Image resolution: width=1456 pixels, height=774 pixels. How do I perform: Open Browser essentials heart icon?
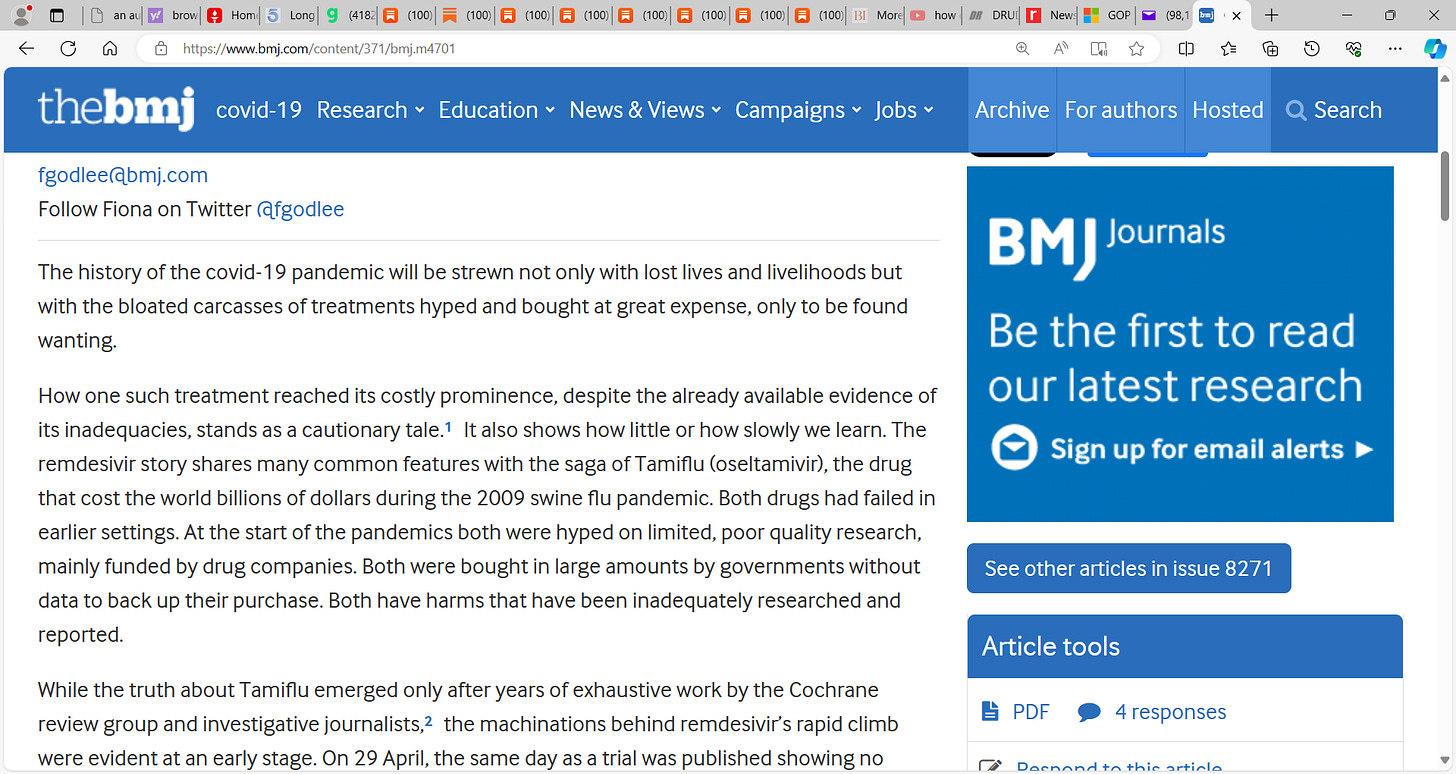tap(1354, 48)
